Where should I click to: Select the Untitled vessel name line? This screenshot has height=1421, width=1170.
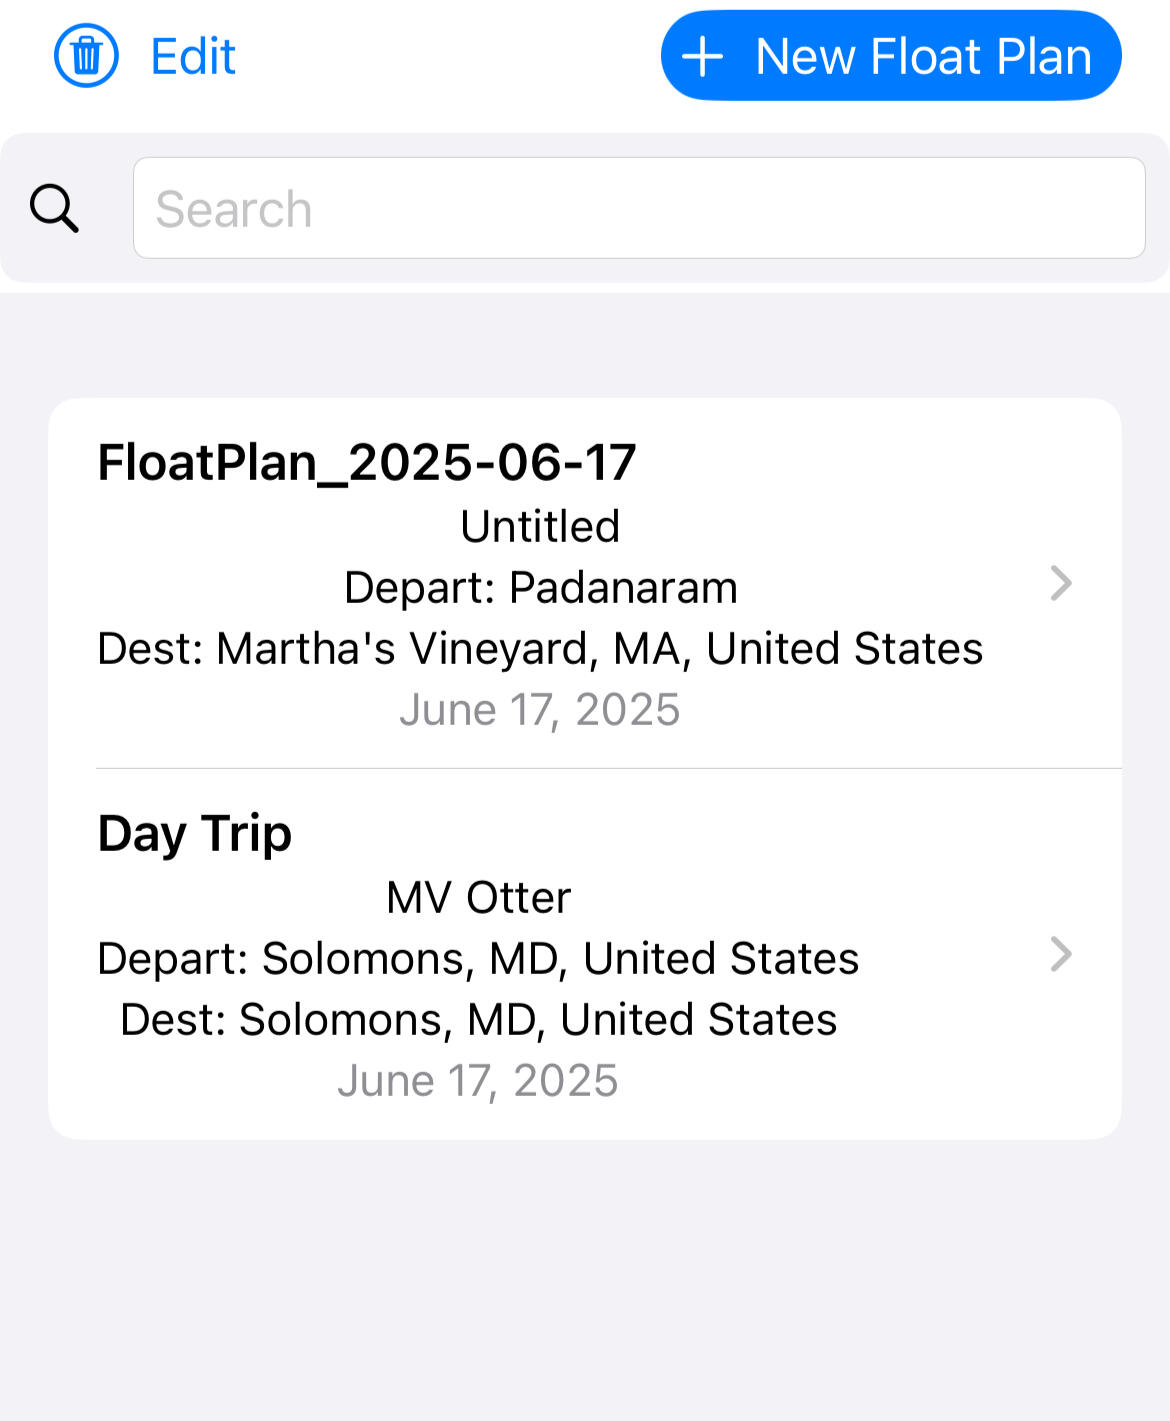(x=540, y=527)
